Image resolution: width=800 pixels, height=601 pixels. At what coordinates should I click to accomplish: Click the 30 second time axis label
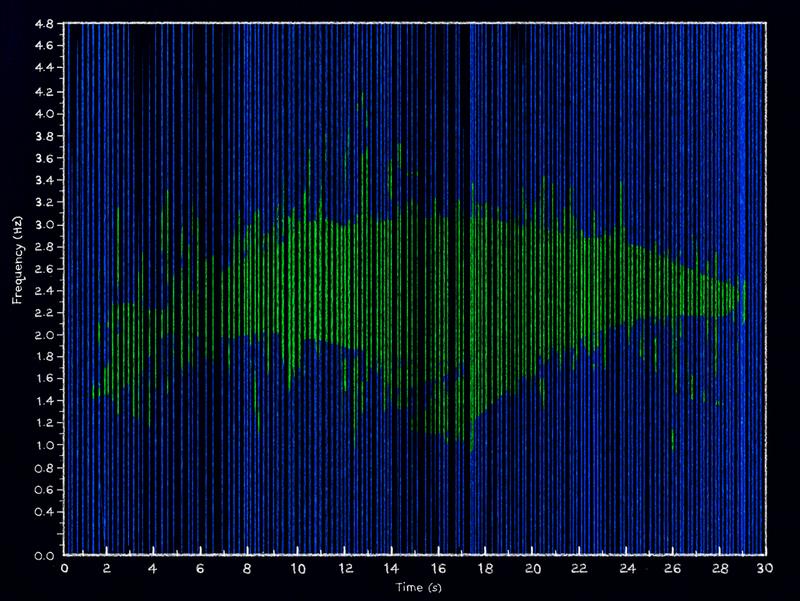click(x=765, y=569)
